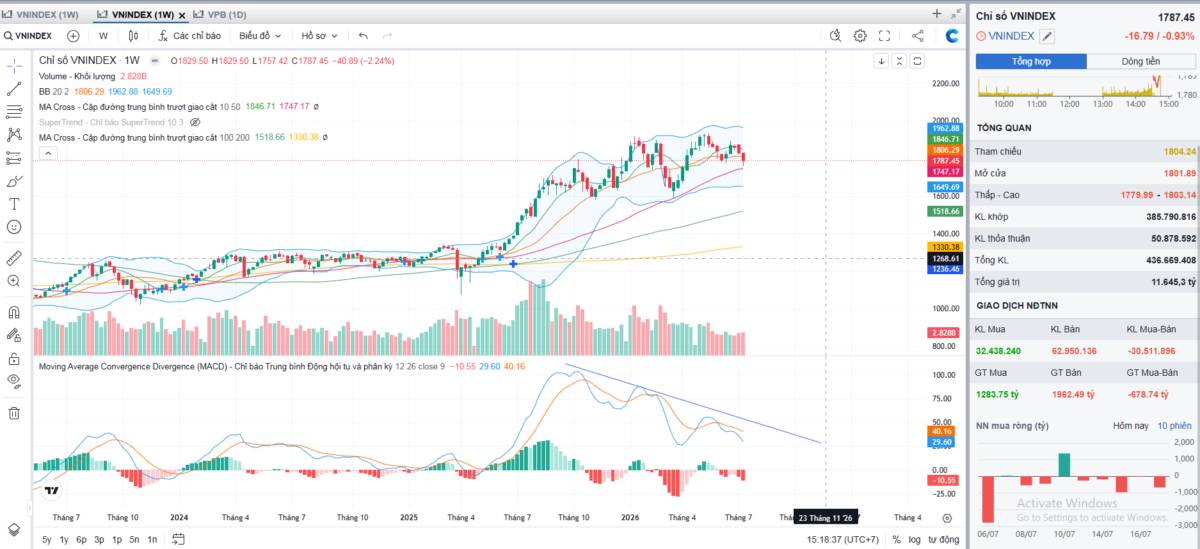Set chart range to 1y

coord(64,539)
